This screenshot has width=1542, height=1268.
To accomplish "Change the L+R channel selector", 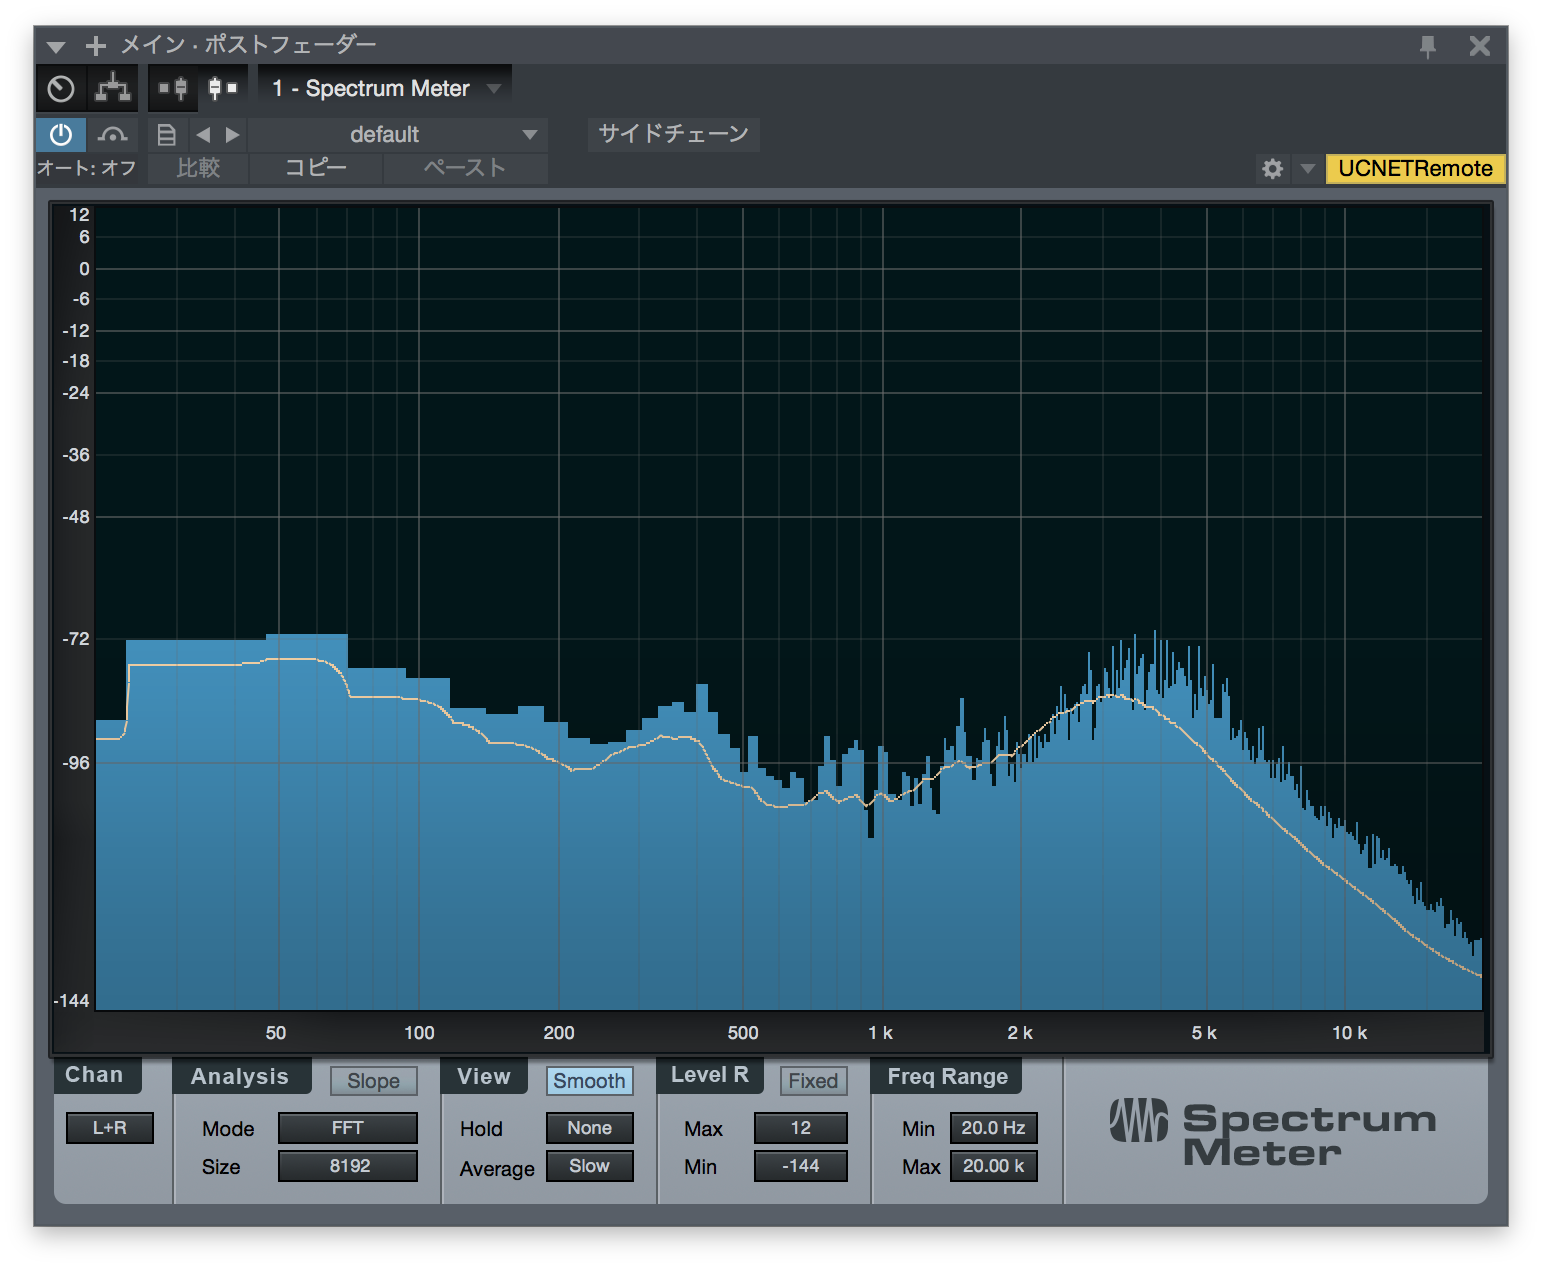I will click(x=109, y=1128).
